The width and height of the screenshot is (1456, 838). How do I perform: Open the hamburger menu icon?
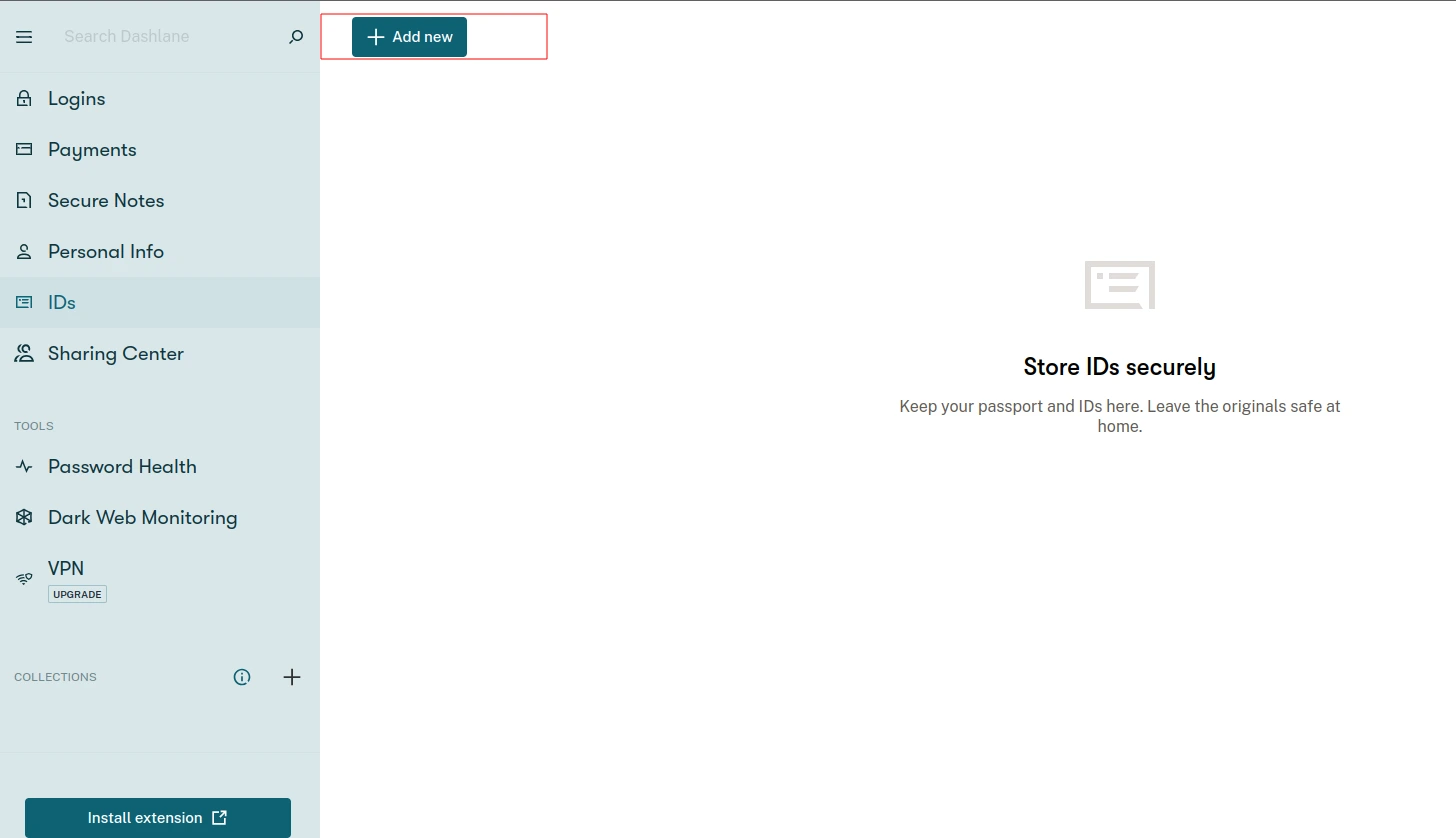[x=24, y=37]
